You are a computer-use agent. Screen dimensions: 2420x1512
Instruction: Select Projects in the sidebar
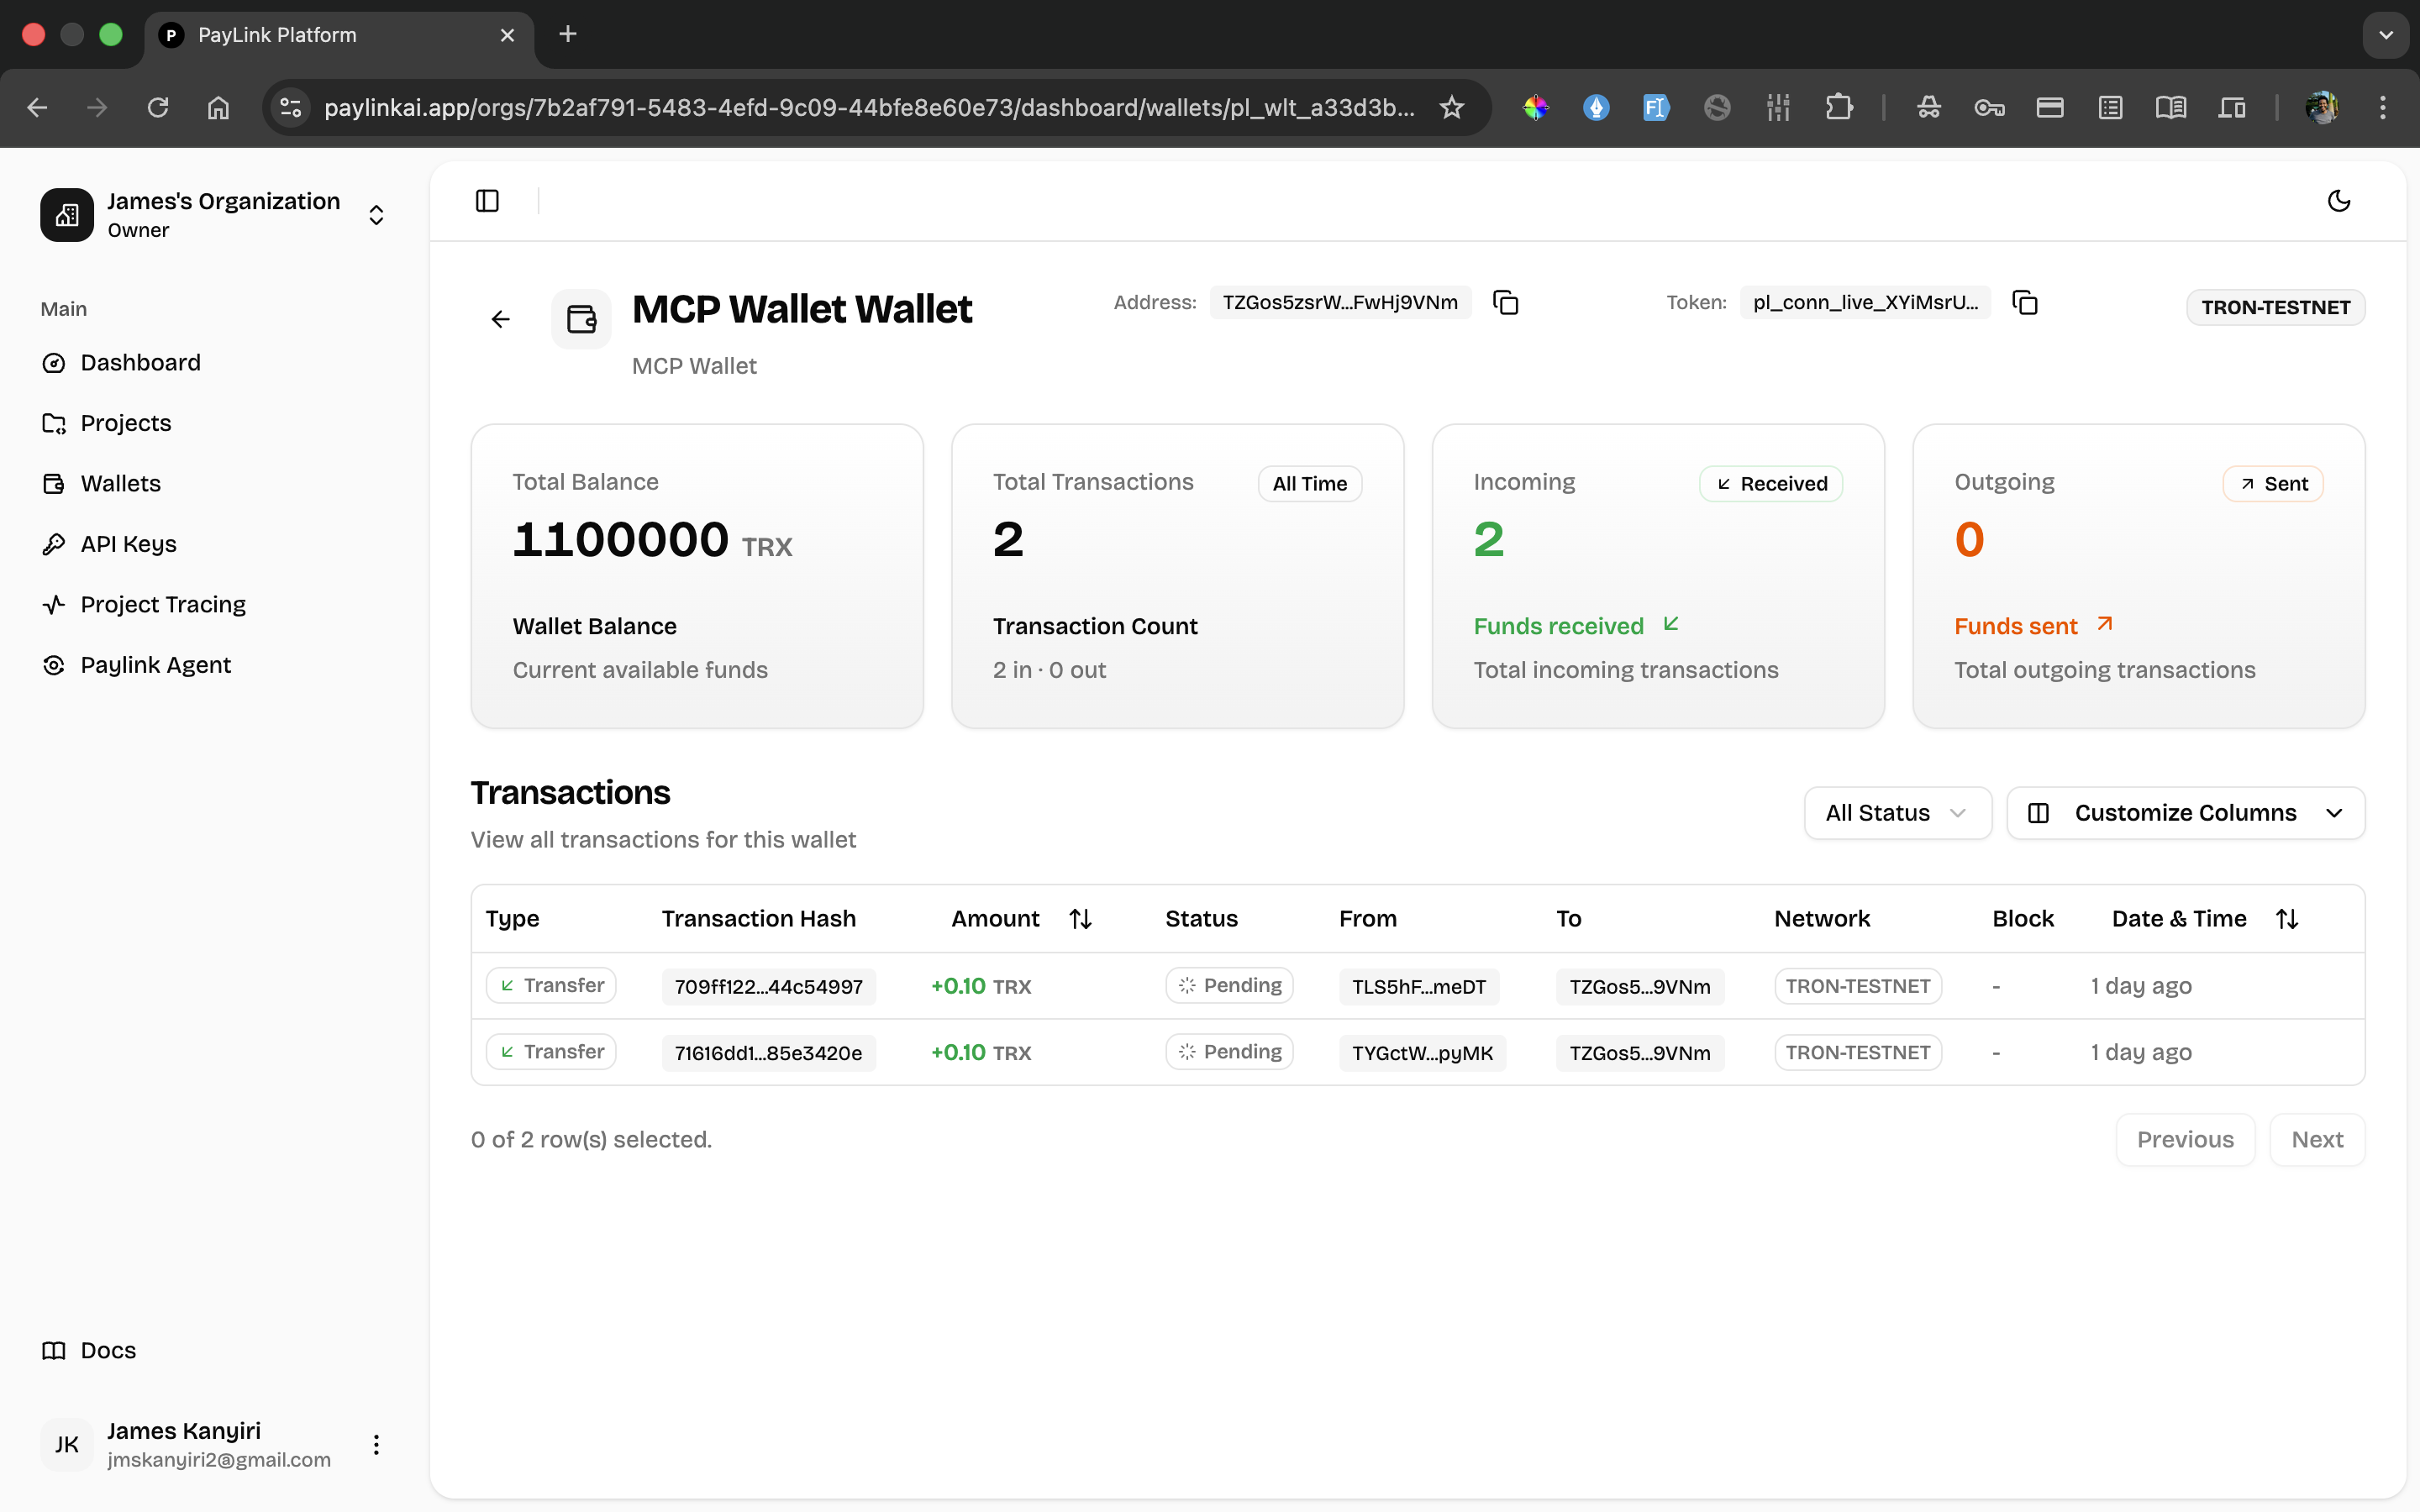tap(125, 423)
